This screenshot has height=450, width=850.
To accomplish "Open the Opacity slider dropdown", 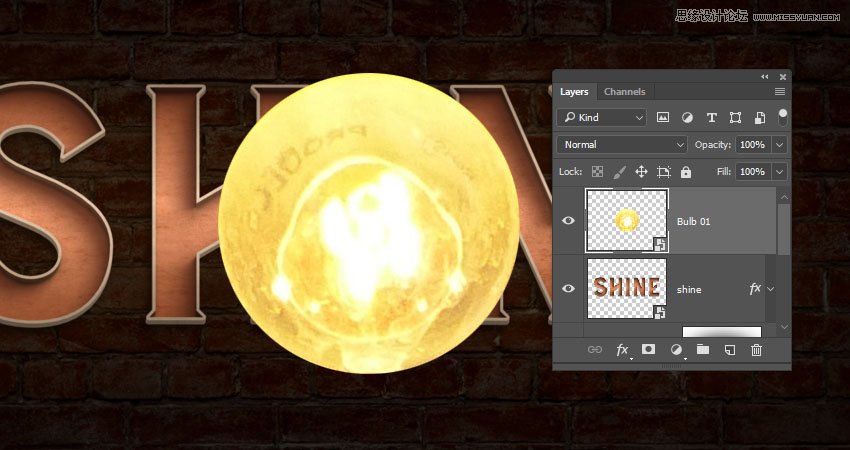I will 780,145.
